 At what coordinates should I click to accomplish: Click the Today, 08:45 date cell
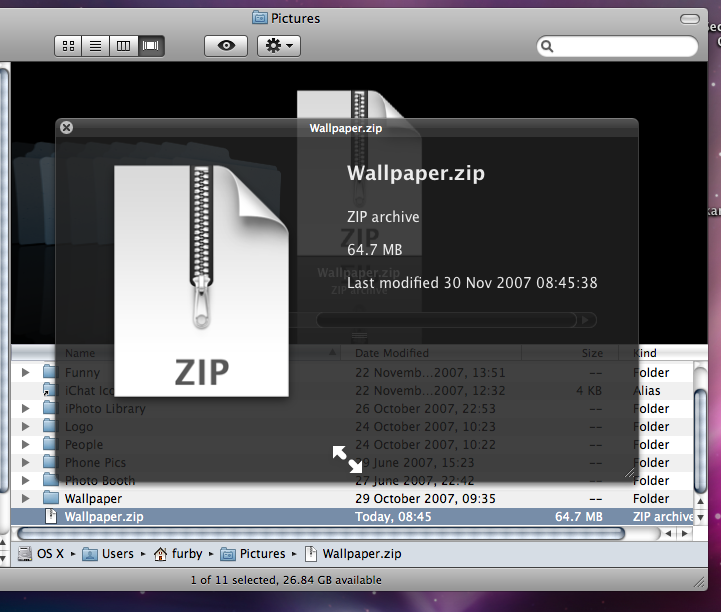pos(393,516)
